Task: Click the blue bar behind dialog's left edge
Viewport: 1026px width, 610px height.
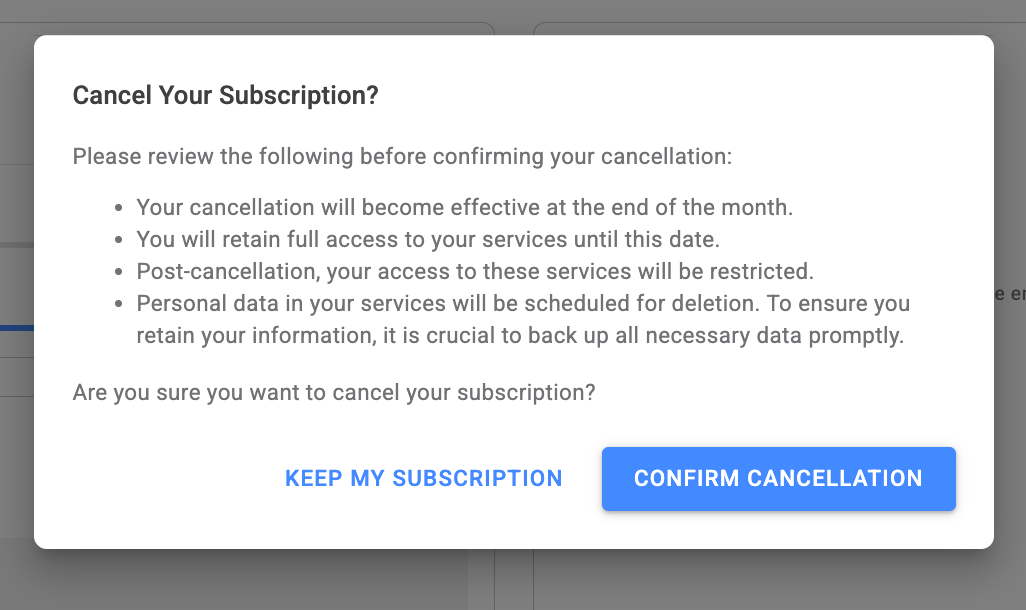Action: point(17,327)
